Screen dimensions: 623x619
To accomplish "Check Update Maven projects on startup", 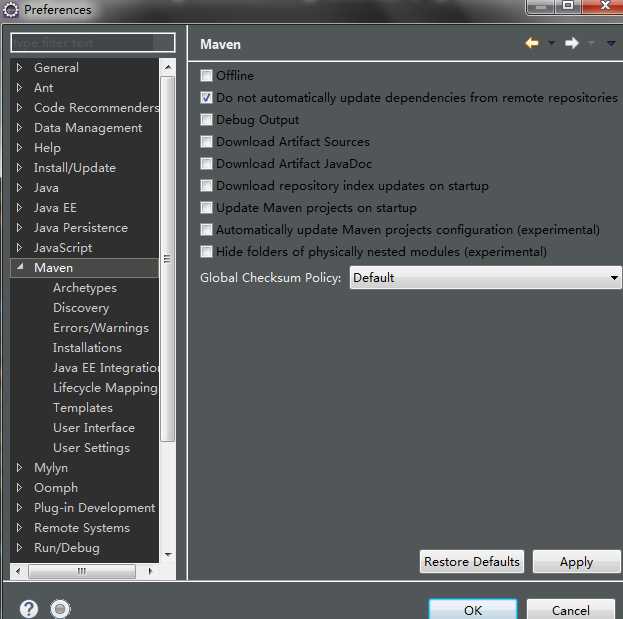I will click(206, 207).
